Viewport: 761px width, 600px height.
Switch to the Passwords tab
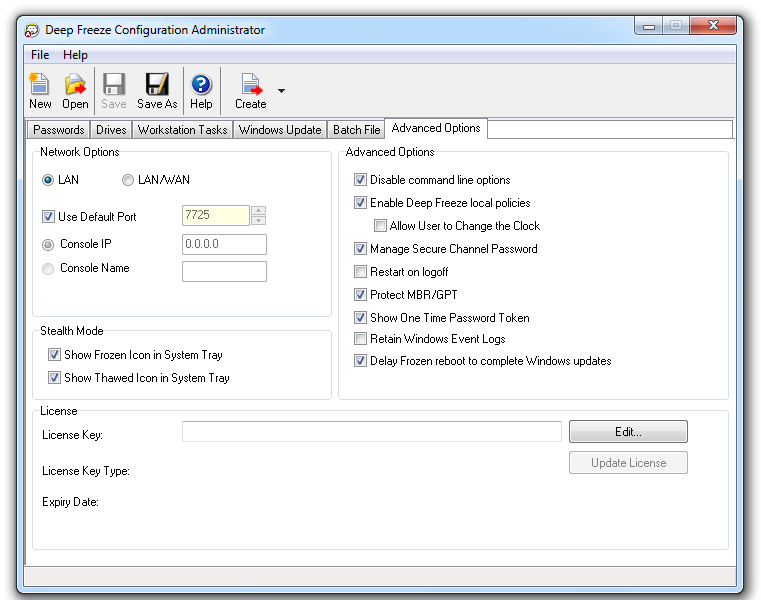coord(58,130)
